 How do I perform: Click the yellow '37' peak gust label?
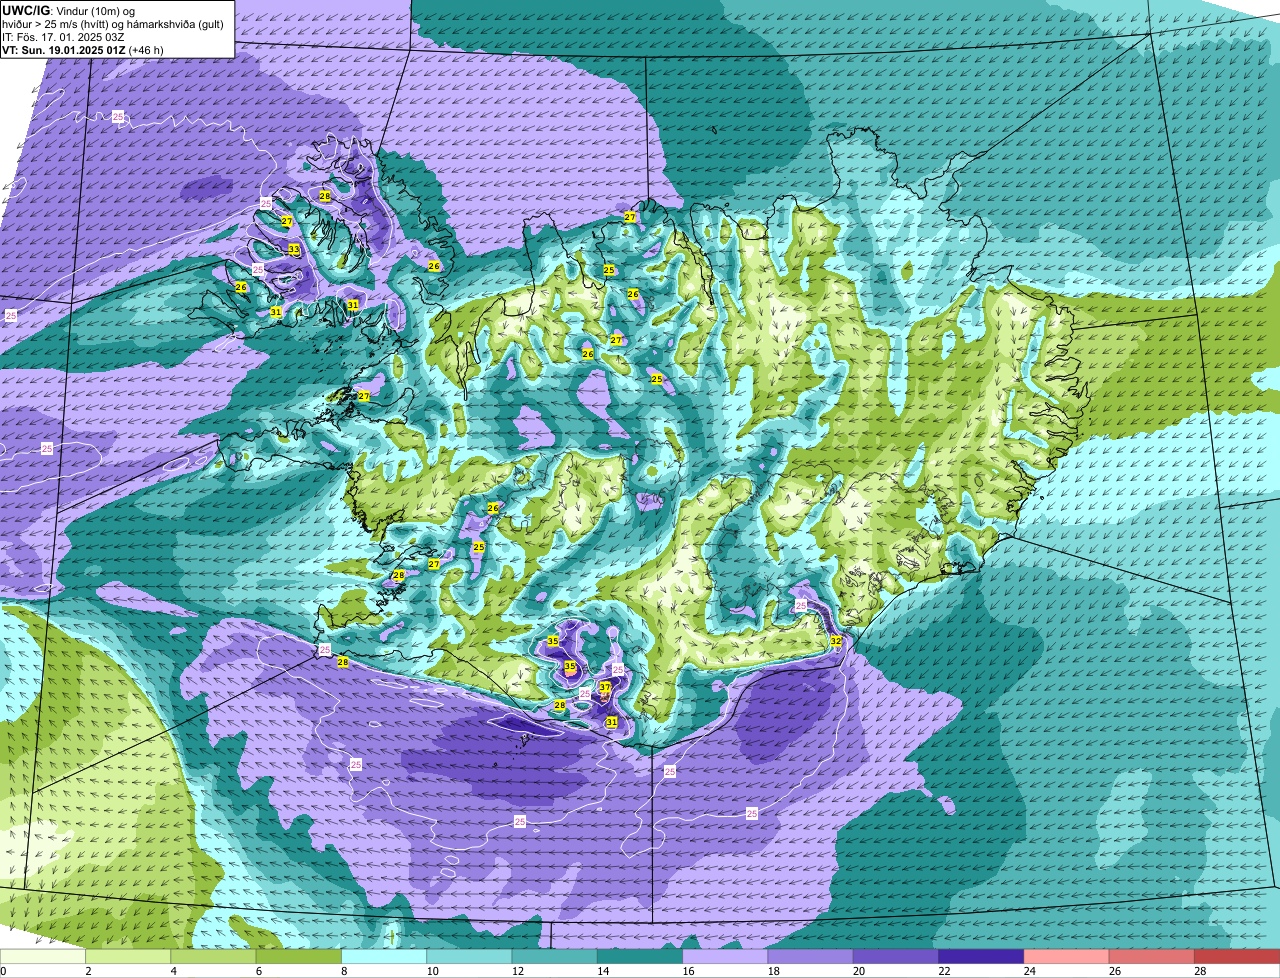[605, 687]
